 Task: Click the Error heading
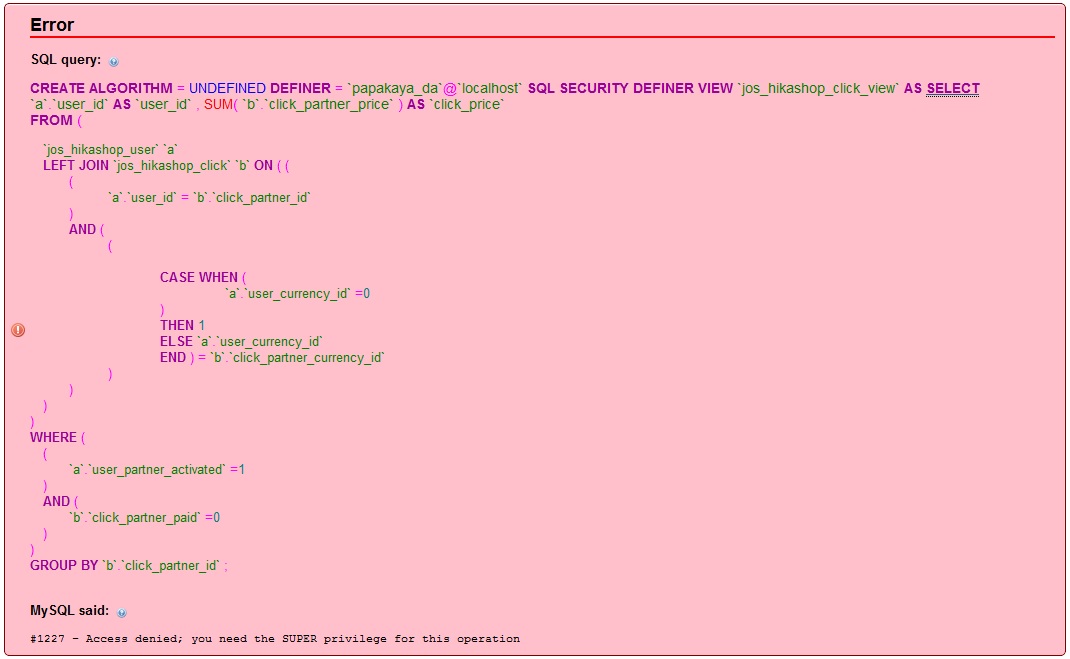52,25
